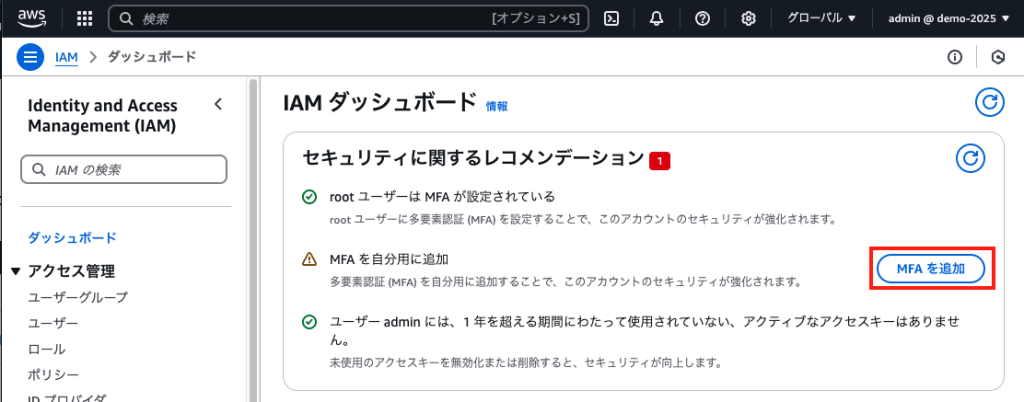Focus the top AWS 検索 search field
Image resolution: width=1024 pixels, height=402 pixels.
(349, 18)
